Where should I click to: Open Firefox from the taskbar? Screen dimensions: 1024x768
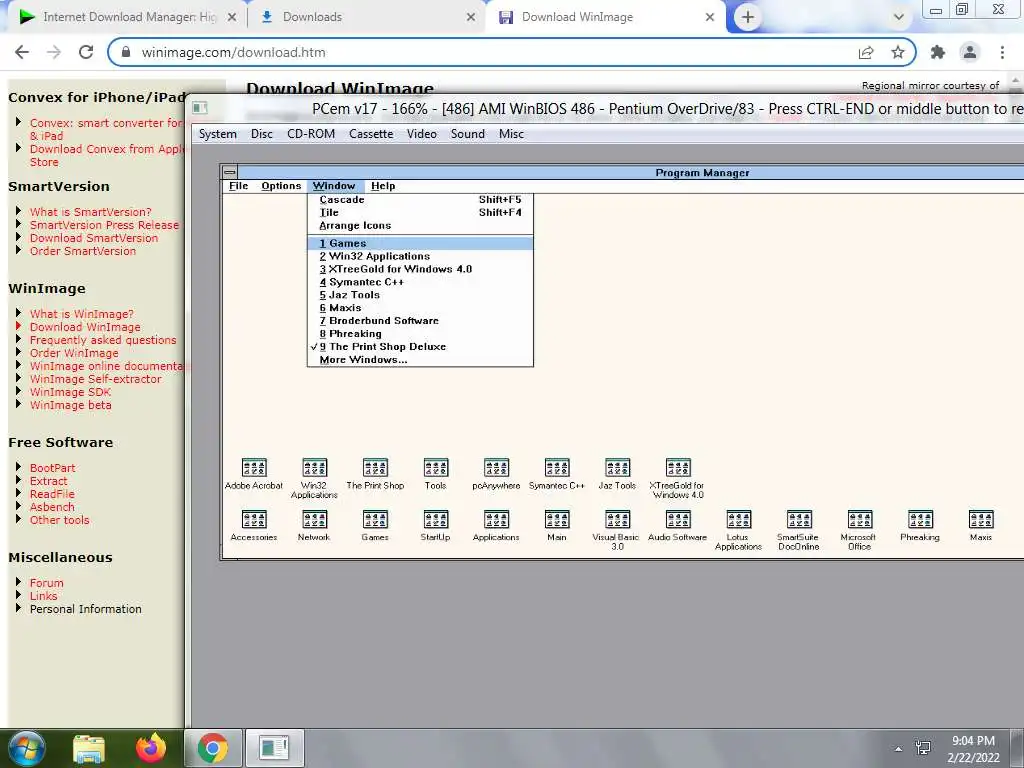[150, 748]
